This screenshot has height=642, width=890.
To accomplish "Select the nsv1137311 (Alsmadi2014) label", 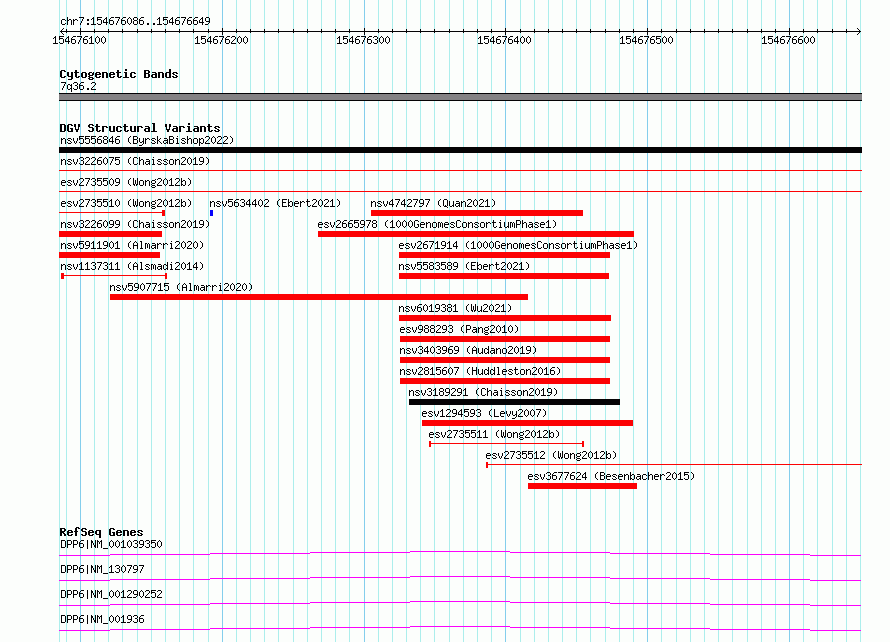I will pyautogui.click(x=132, y=266).
